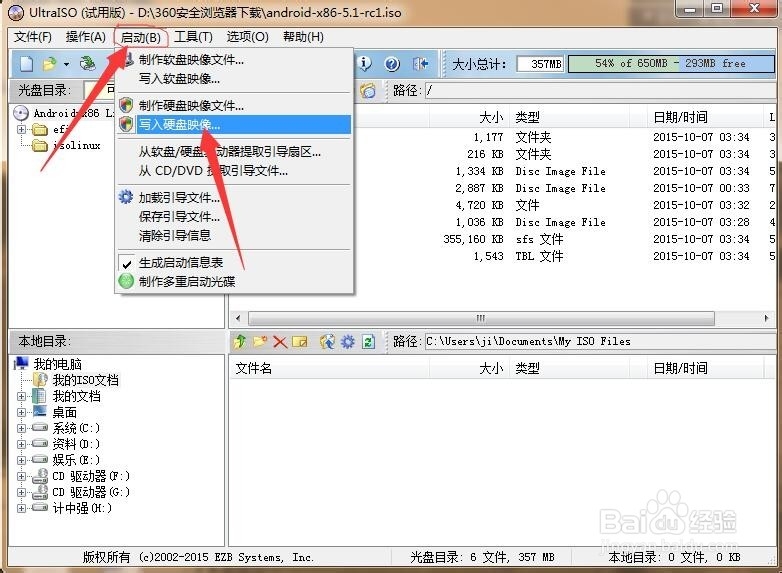Click the Open CD/DVD disc icon
This screenshot has height=573, width=782.
click(x=88, y=63)
